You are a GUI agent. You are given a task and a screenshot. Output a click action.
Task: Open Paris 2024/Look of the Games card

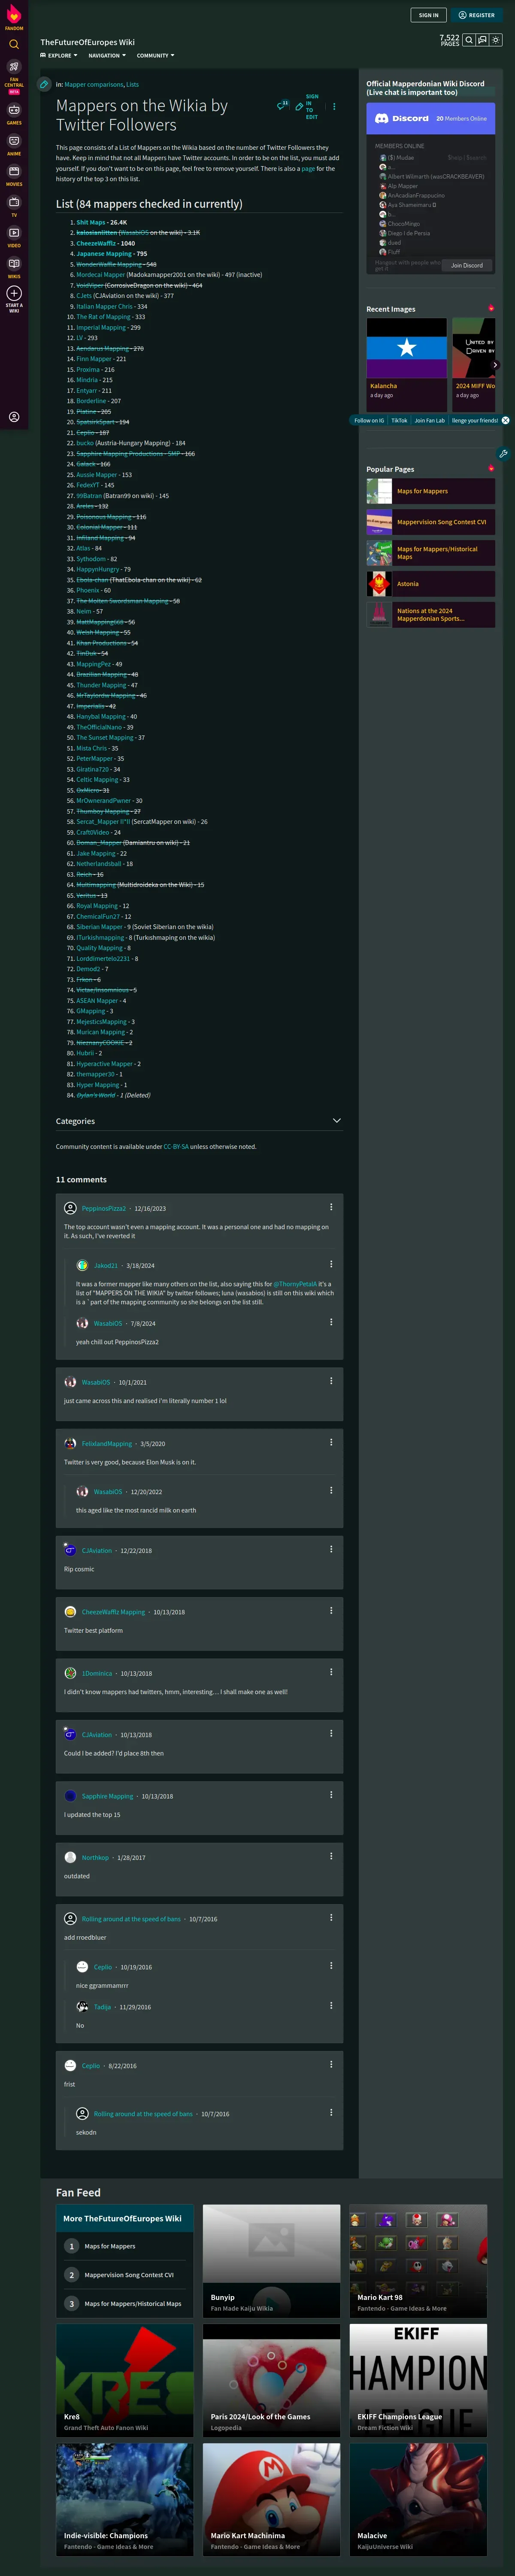tap(271, 2380)
